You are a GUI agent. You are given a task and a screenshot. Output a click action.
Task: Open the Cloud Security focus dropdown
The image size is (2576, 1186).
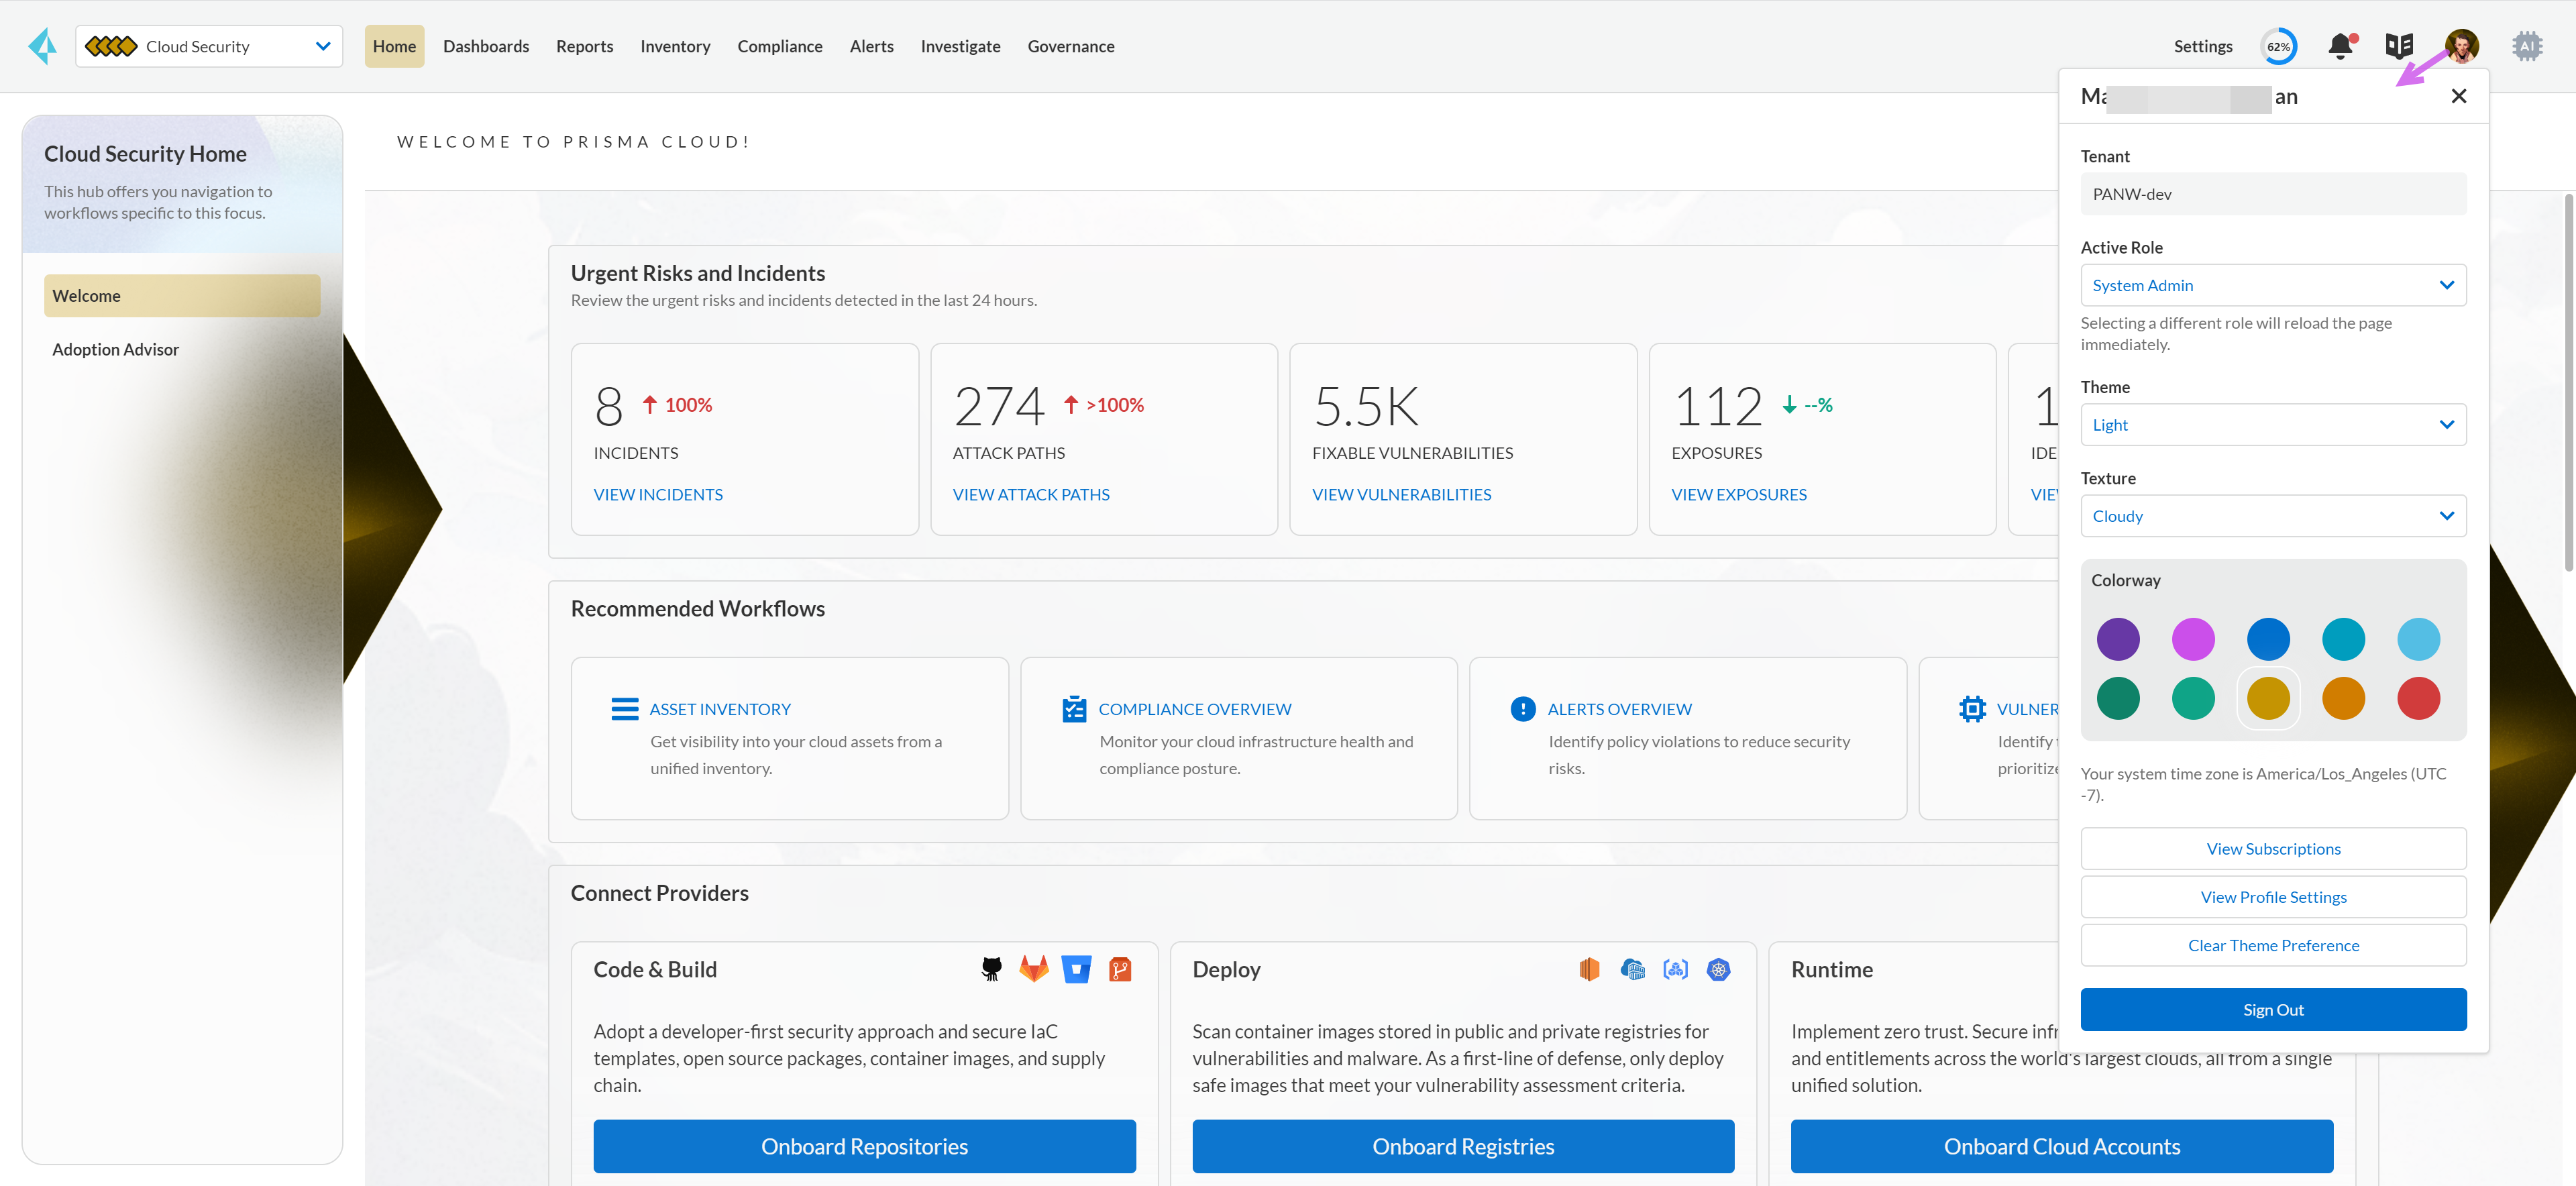coord(209,46)
